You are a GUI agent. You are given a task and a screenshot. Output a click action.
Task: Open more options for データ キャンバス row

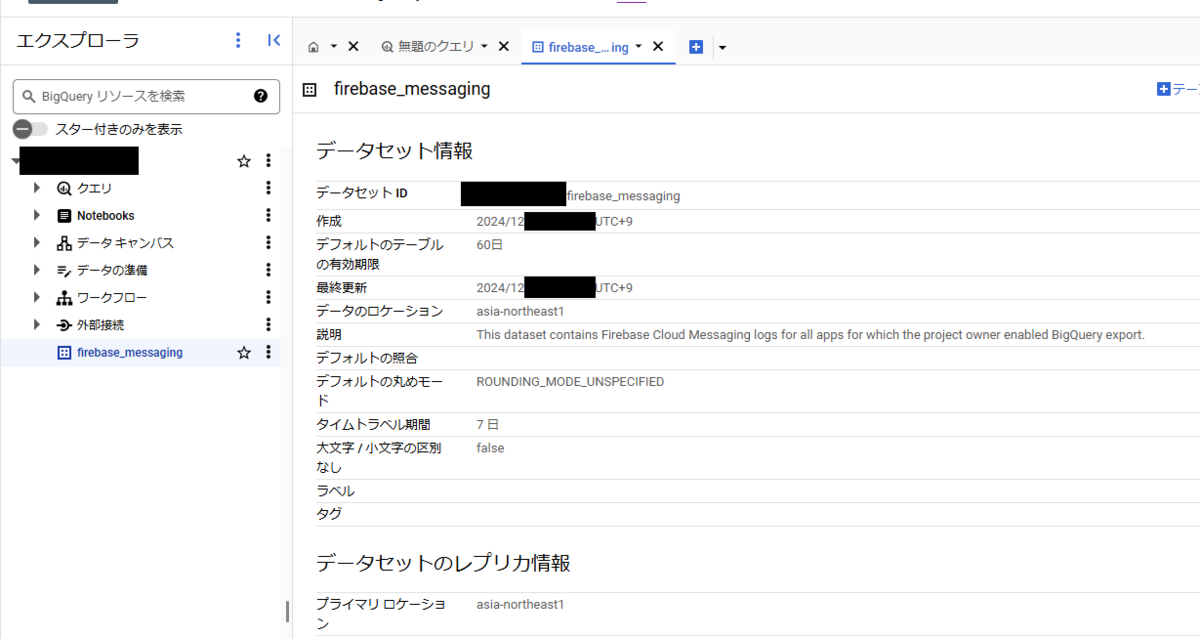[x=268, y=243]
